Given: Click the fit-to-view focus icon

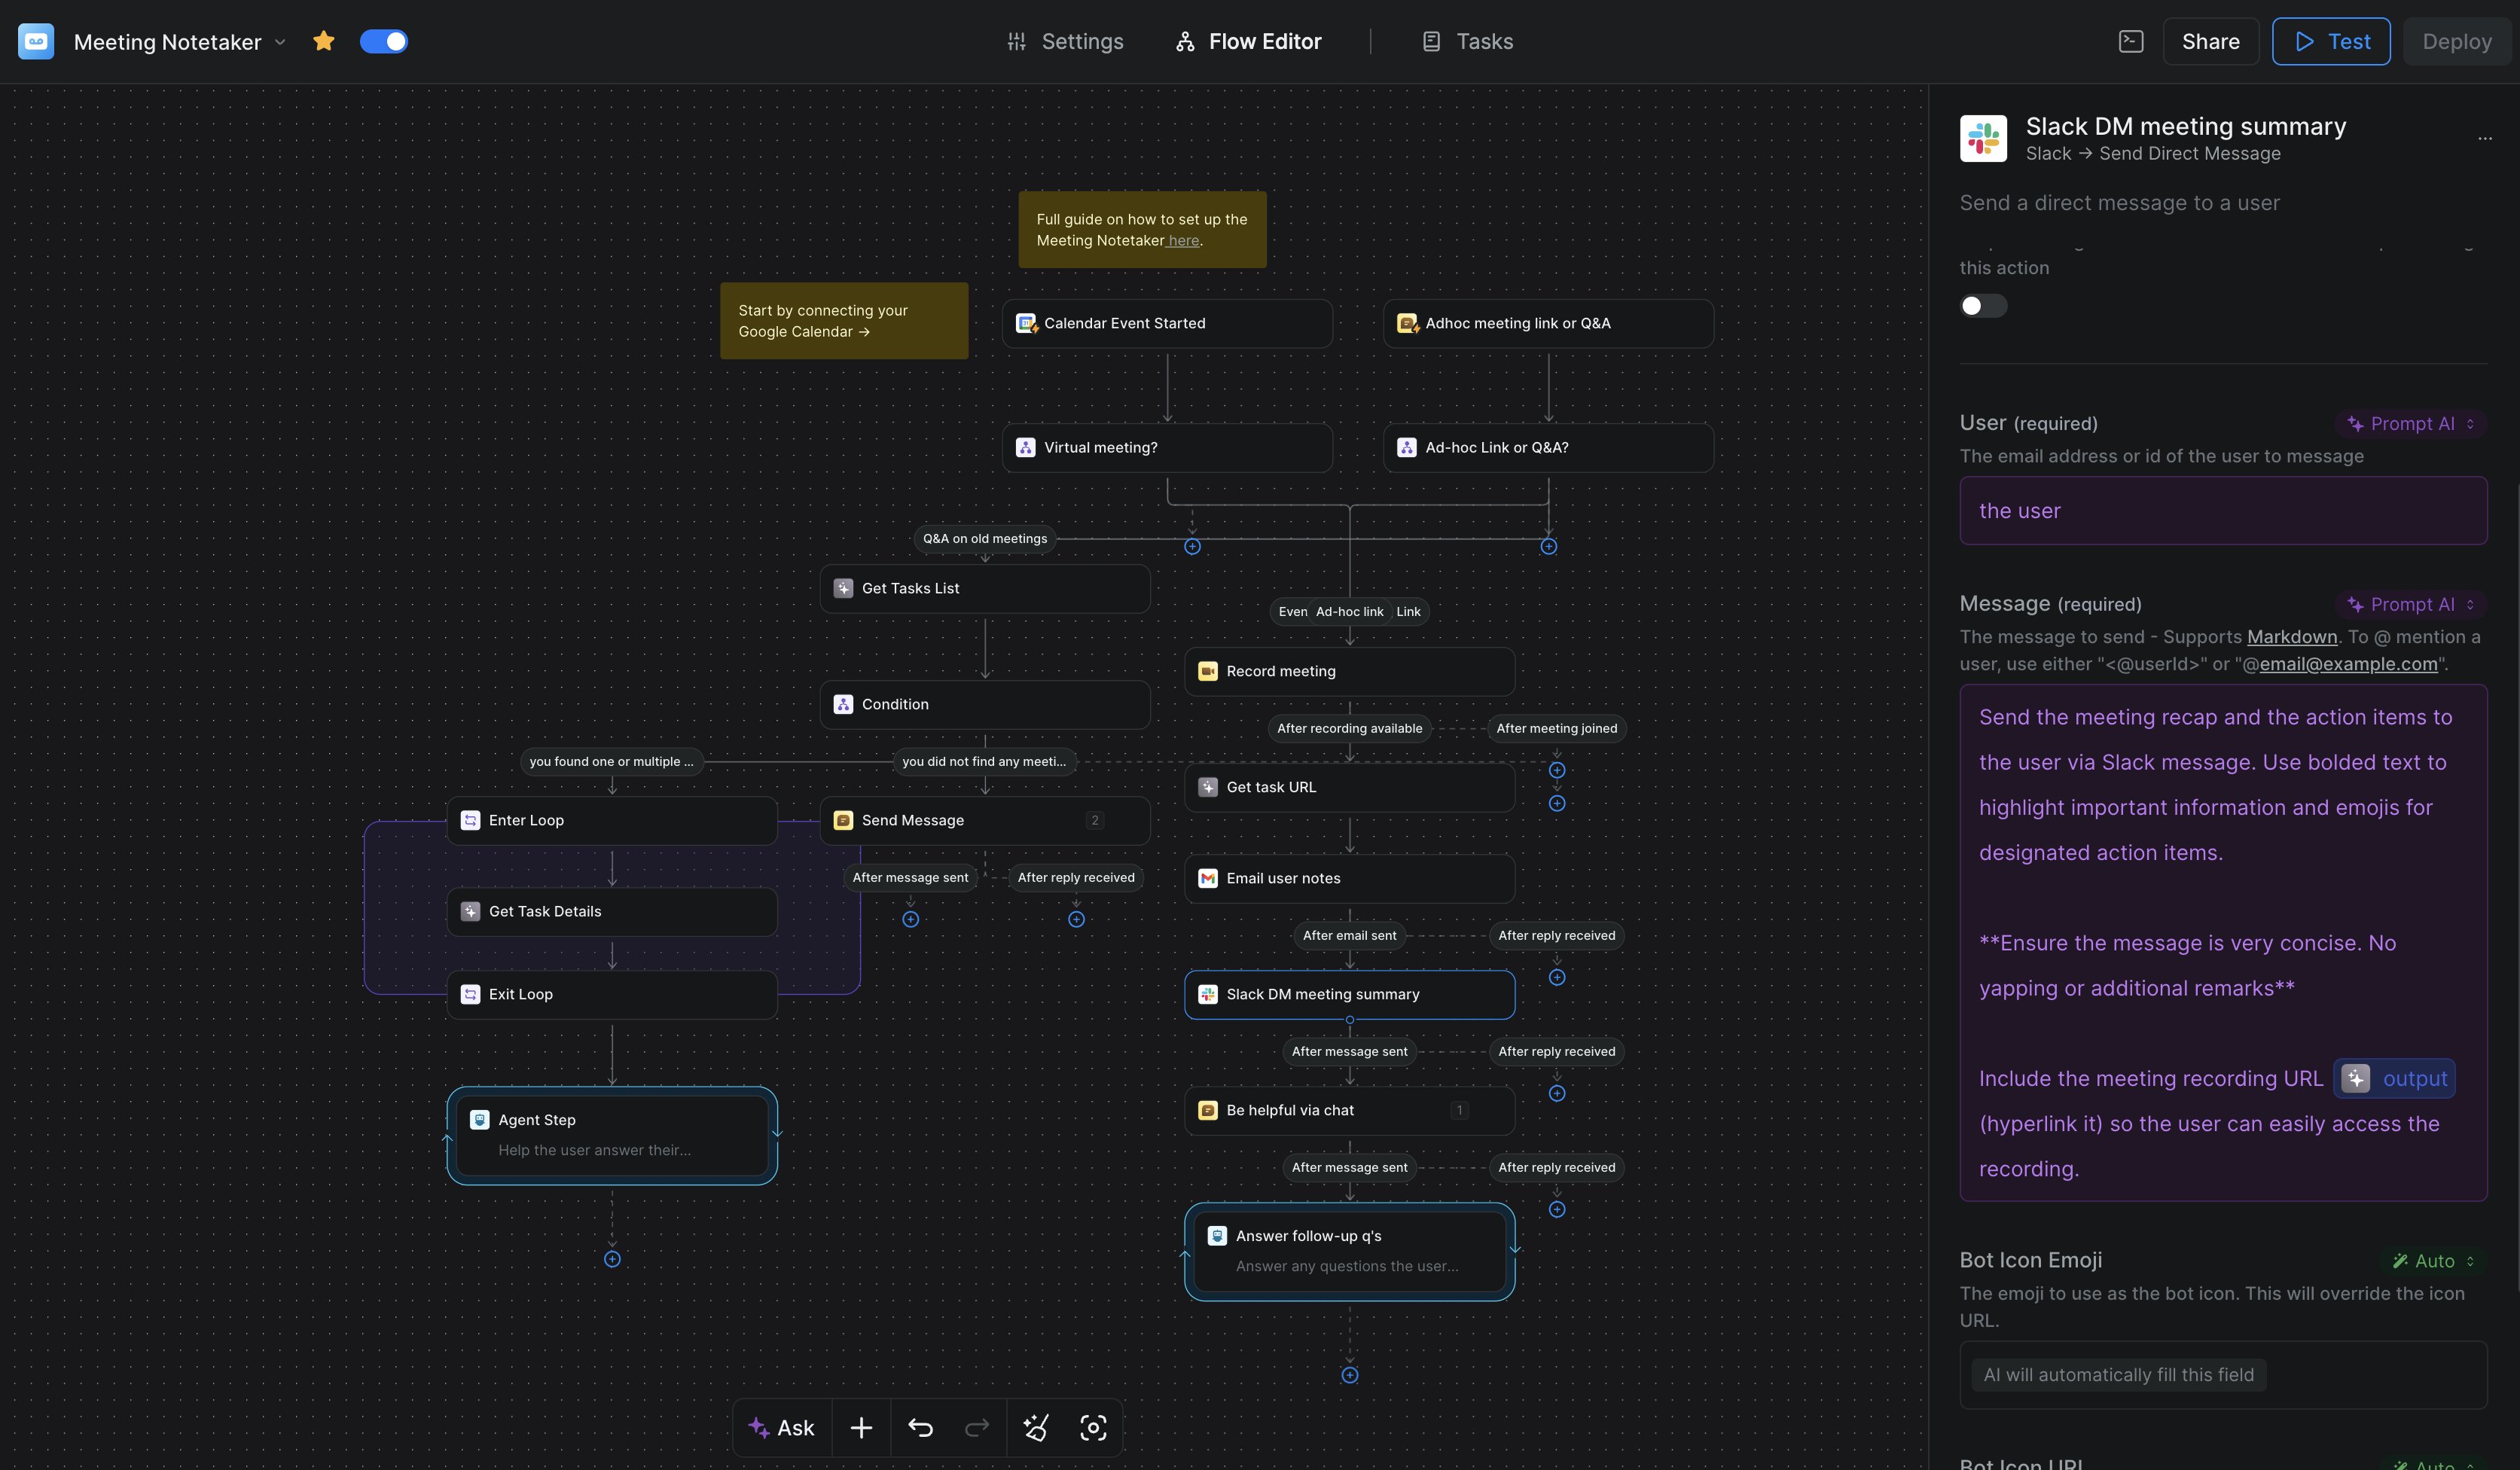Looking at the screenshot, I should tap(1093, 1428).
